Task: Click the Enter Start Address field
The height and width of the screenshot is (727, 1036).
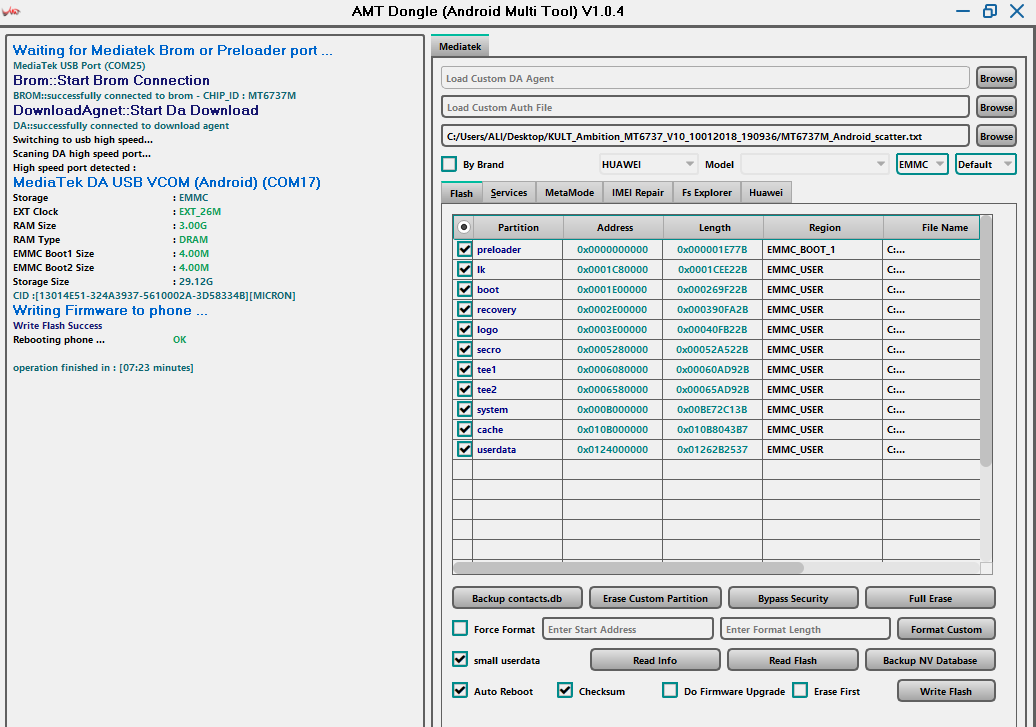Action: [628, 629]
